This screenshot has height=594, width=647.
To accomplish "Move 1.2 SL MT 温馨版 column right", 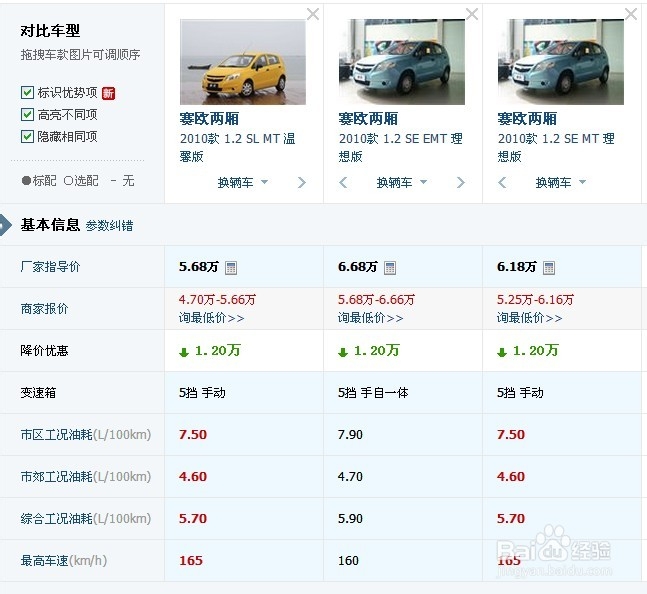I will pos(302,182).
